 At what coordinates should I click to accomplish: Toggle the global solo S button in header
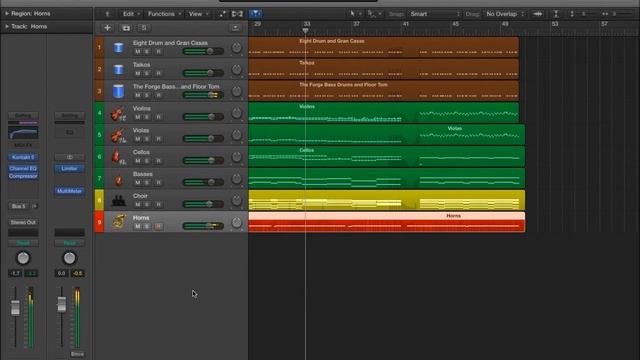144,28
